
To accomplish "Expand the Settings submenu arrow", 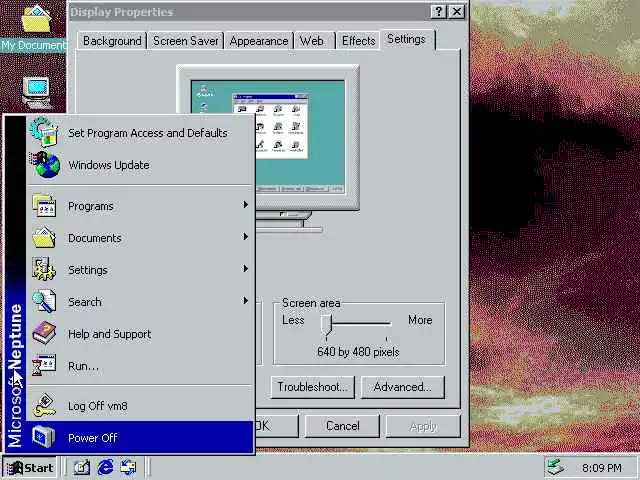I will tap(245, 269).
